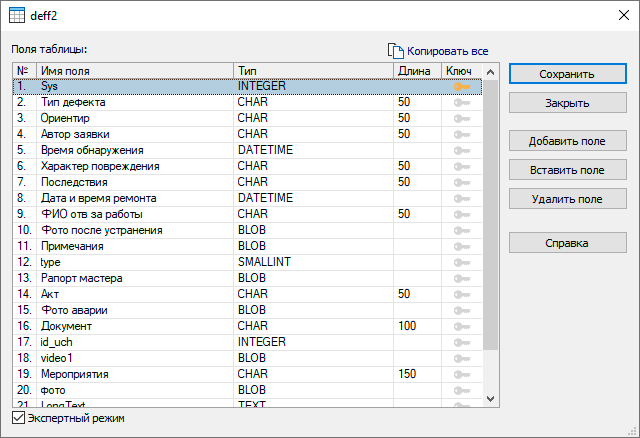Select the Автор заявки field name

[75, 134]
